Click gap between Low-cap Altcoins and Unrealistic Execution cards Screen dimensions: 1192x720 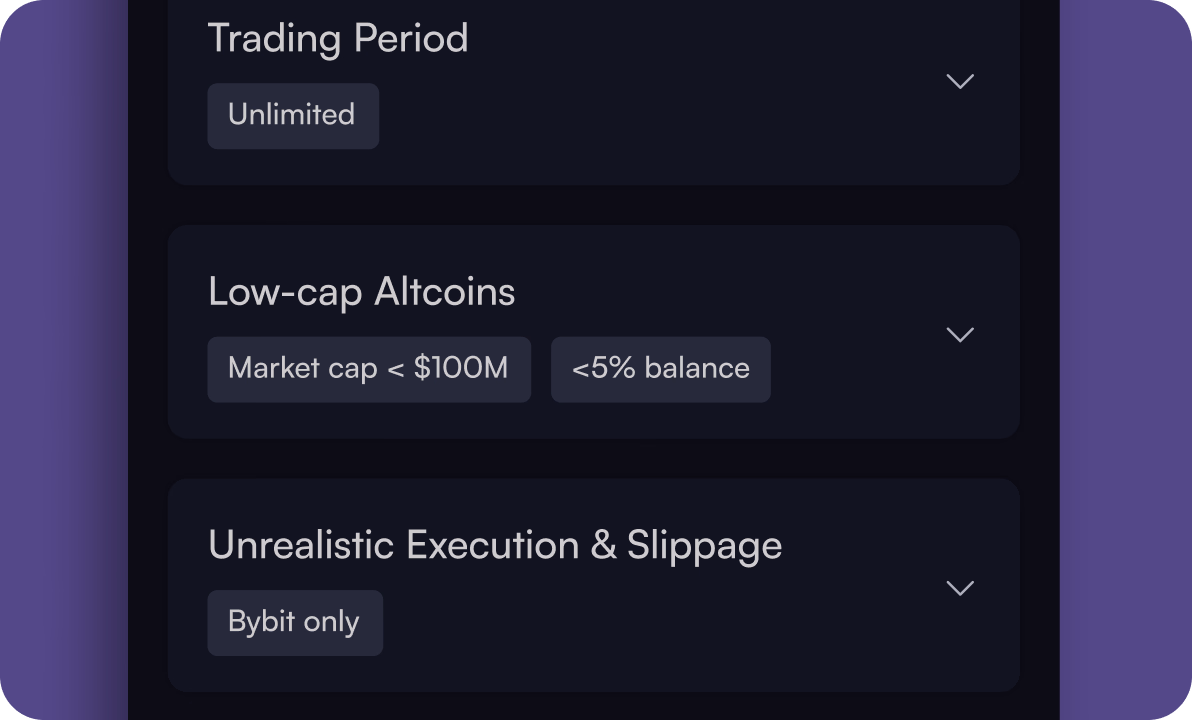pyautogui.click(x=593, y=458)
